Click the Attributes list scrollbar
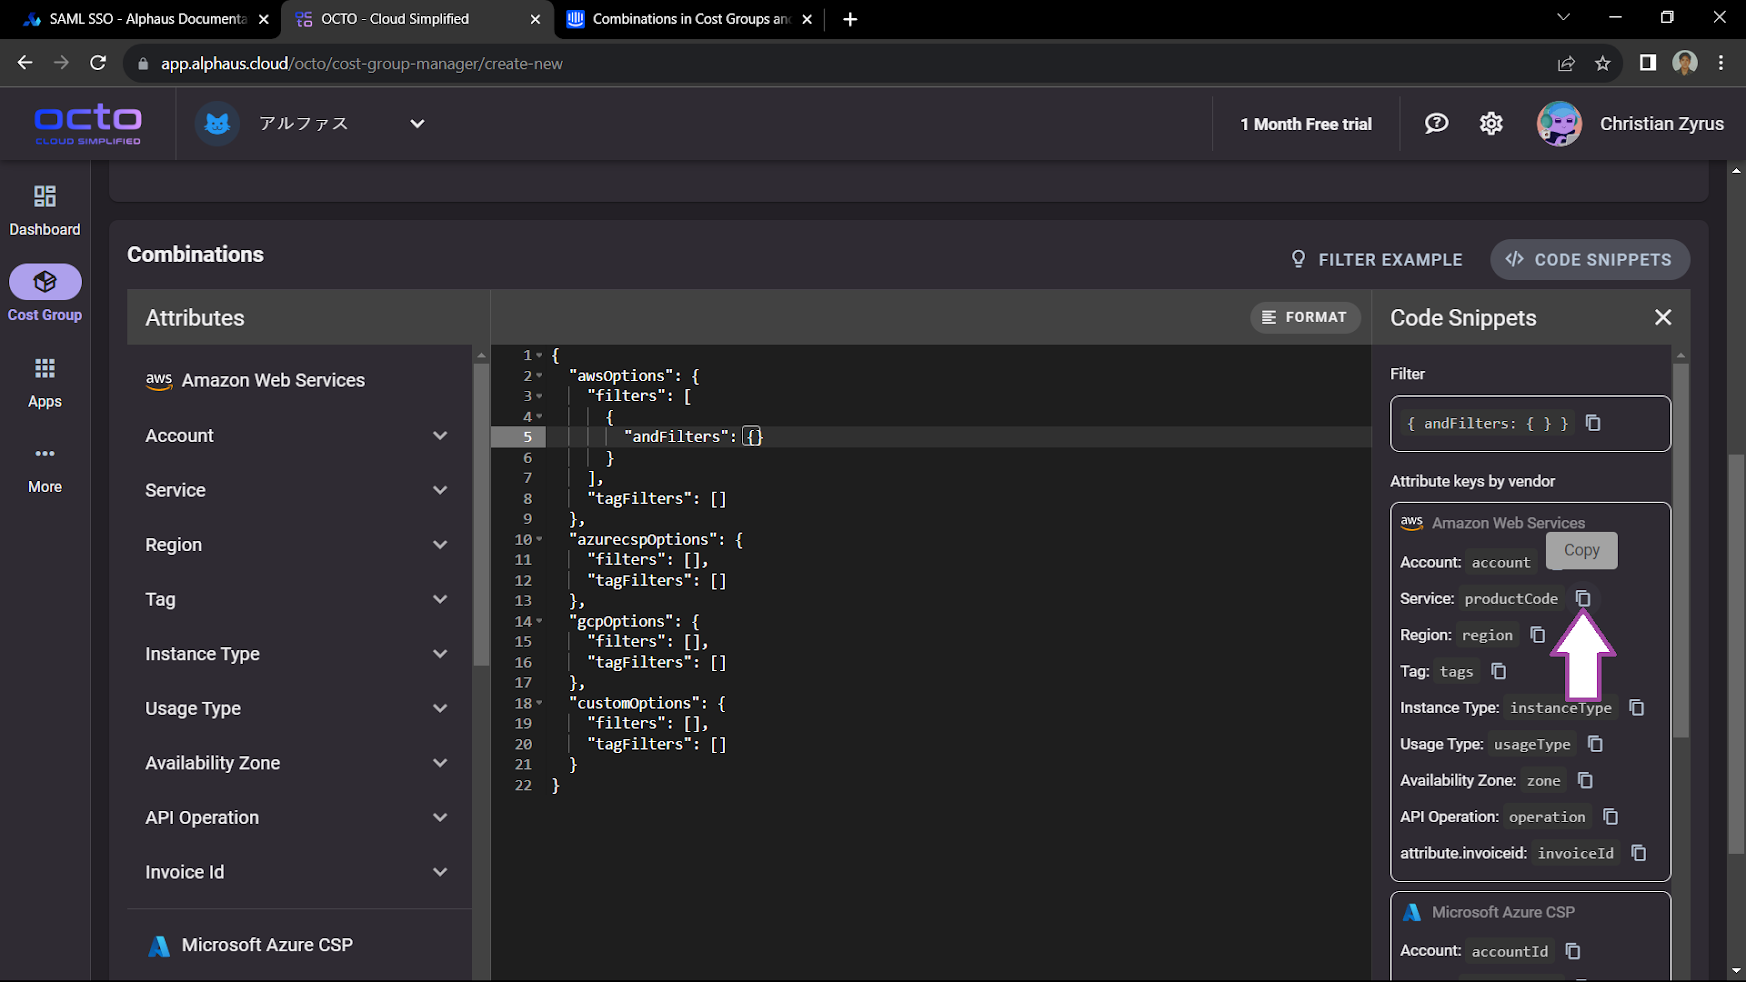Image resolution: width=1746 pixels, height=982 pixels. (481, 515)
